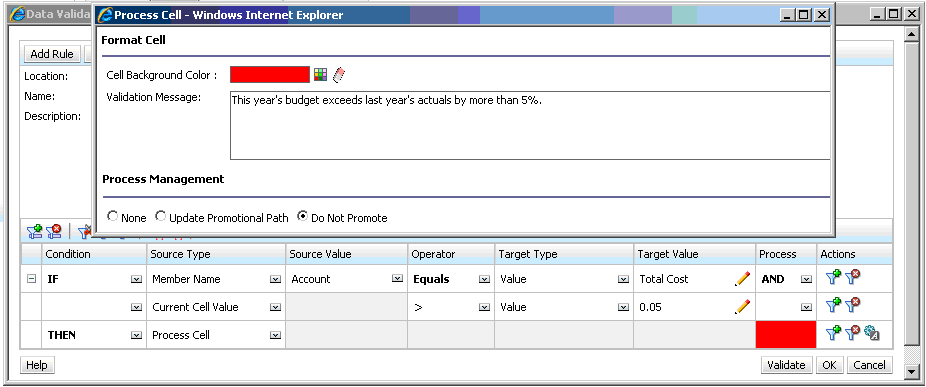
Task: Open the THEN condition dropdown
Action: (x=136, y=335)
